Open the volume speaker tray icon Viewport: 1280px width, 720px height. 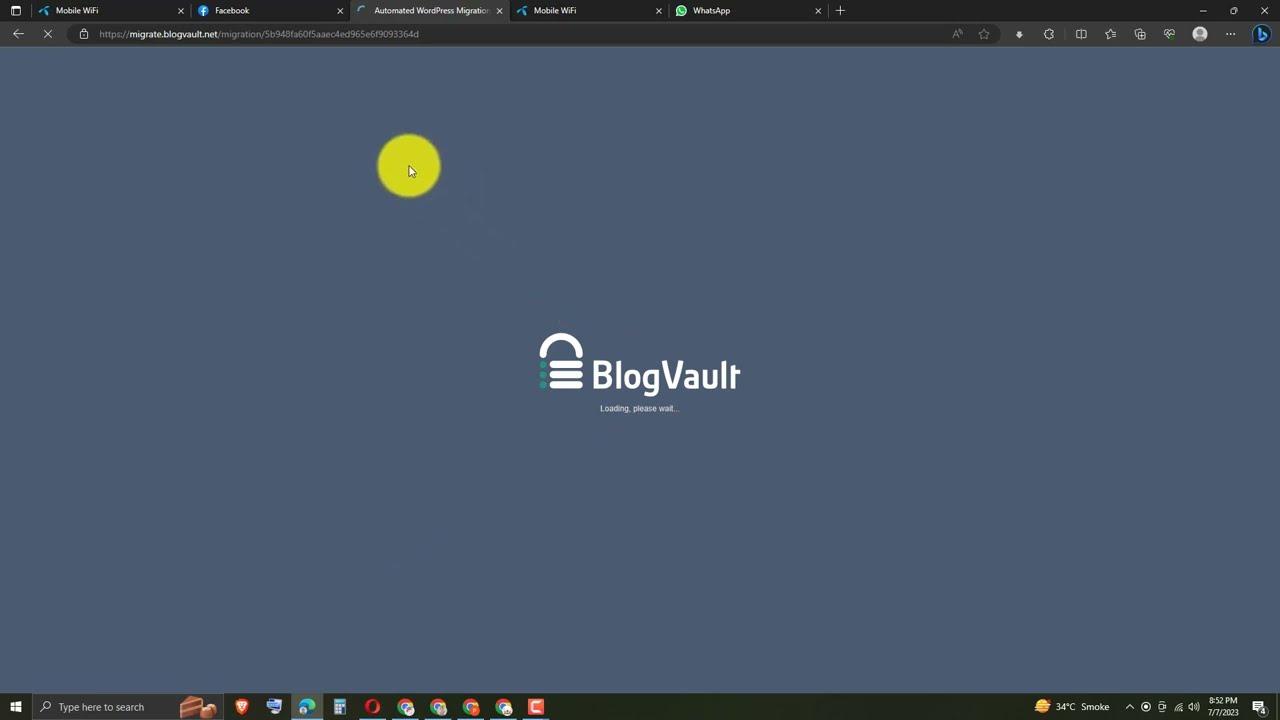[1194, 707]
